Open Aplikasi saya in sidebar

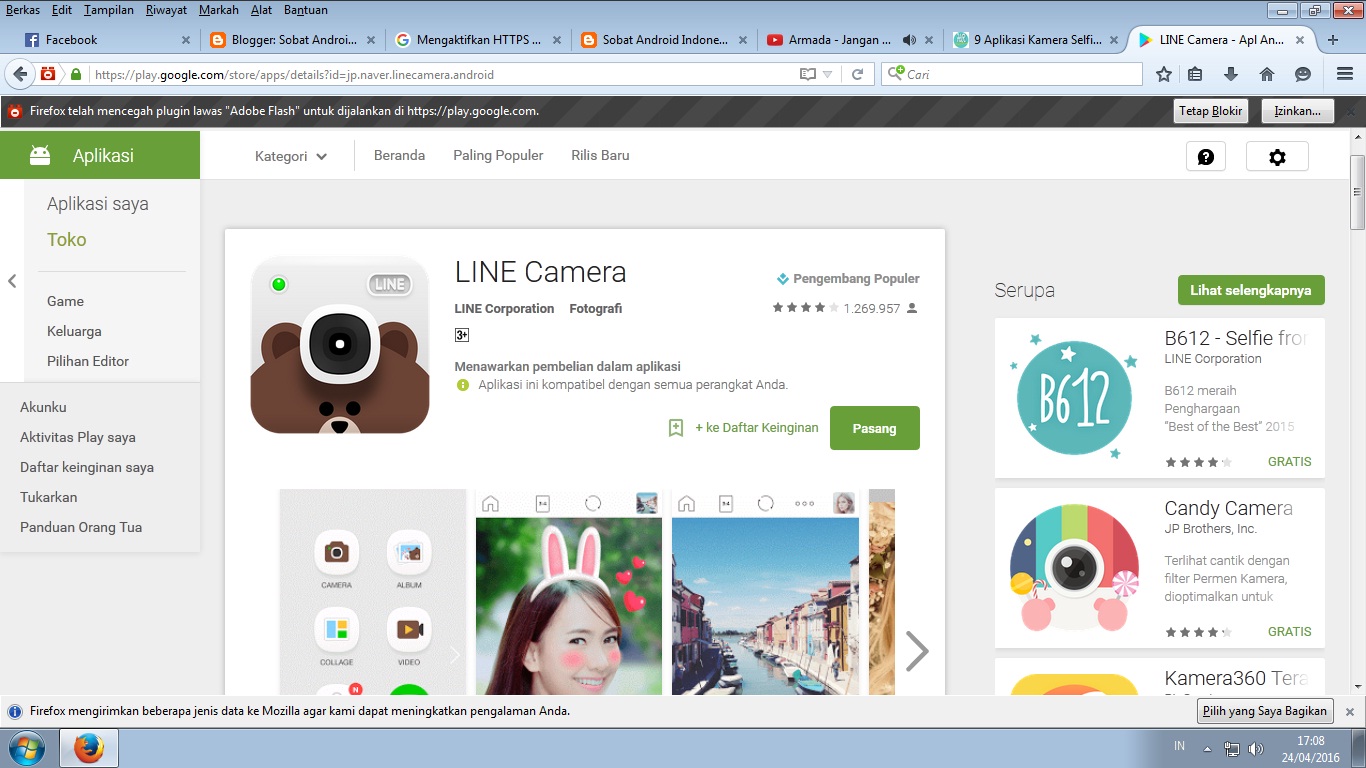[x=98, y=204]
